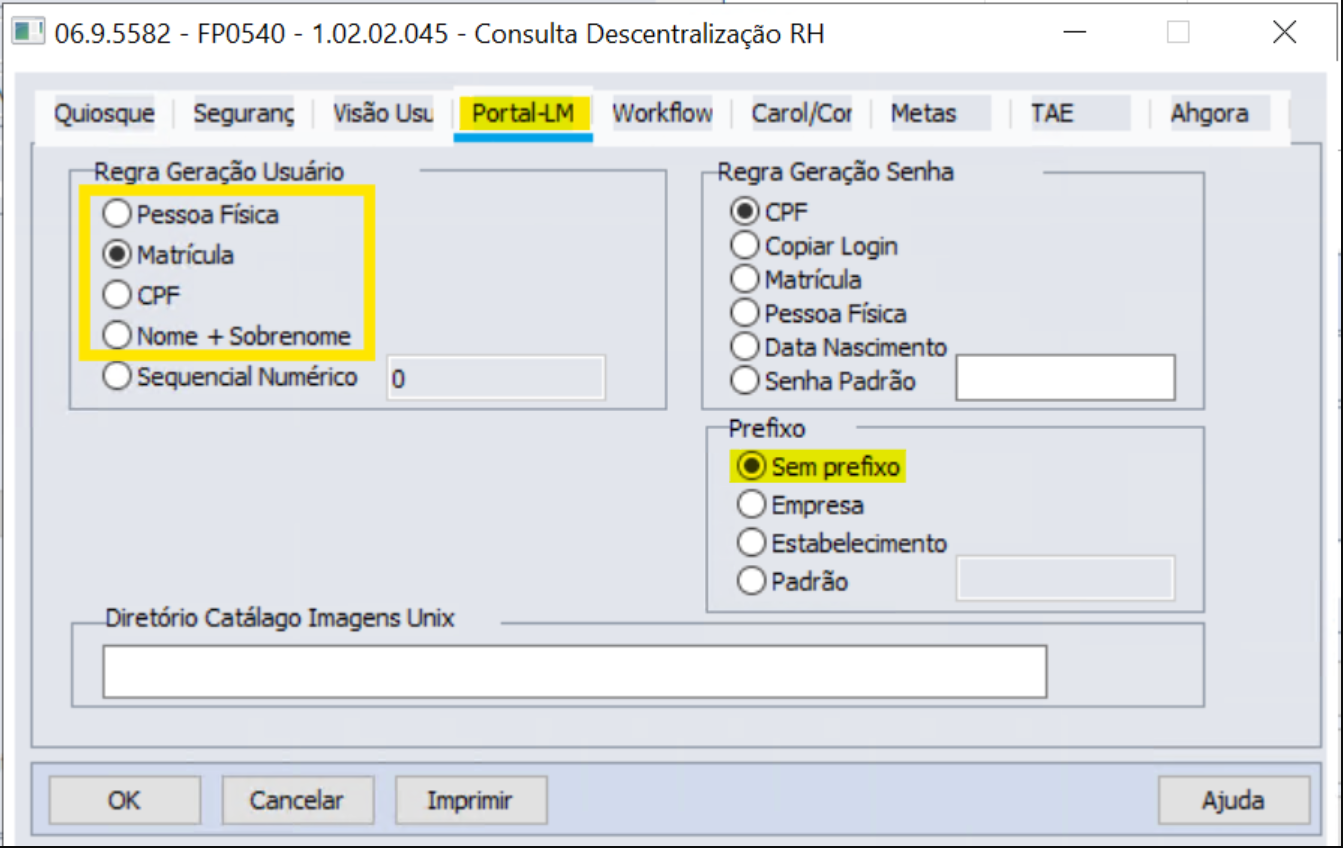The width and height of the screenshot is (1343, 848).
Task: Click the Senha Padrão text field
Action: (x=1066, y=378)
